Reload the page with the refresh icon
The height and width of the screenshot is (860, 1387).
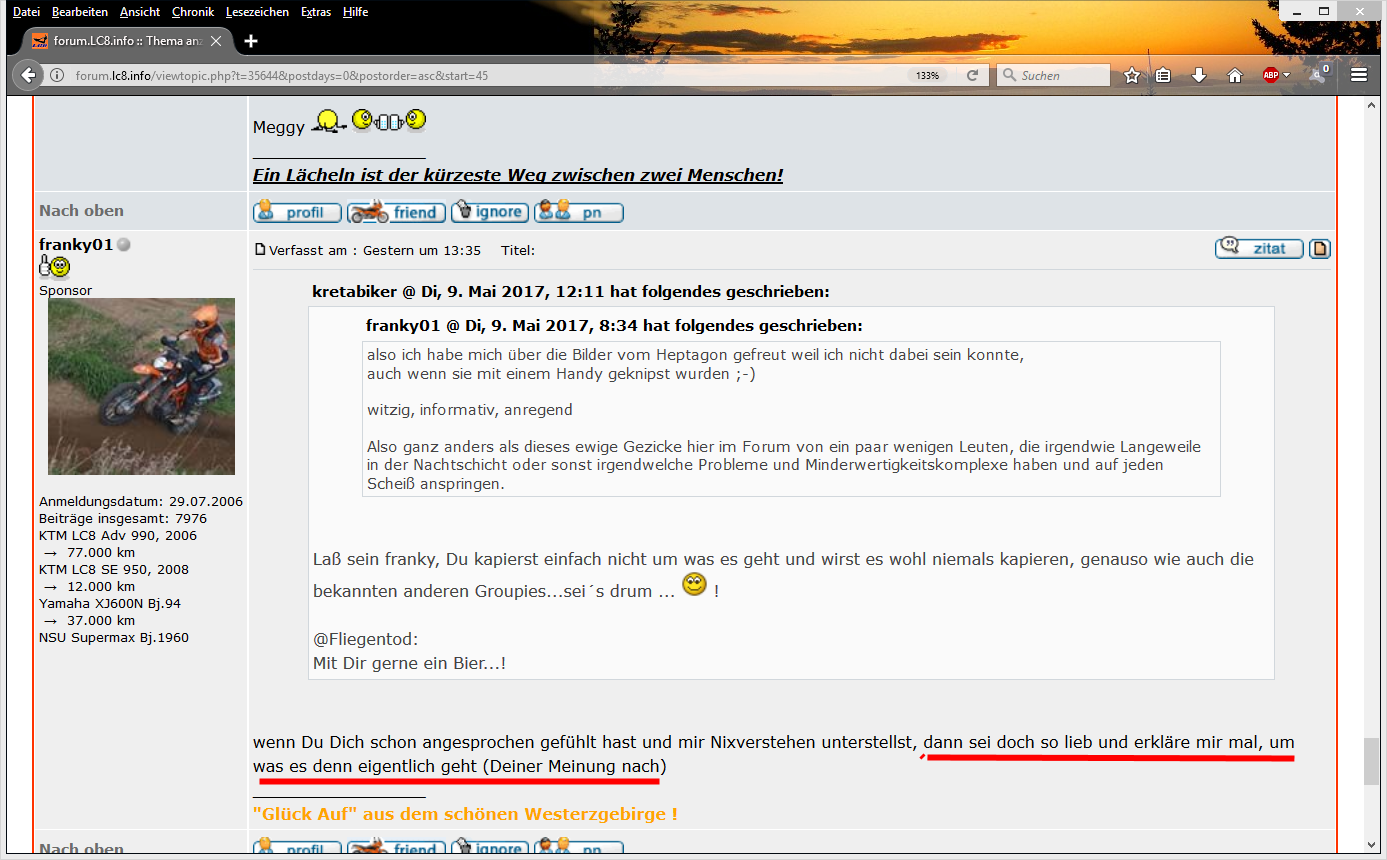(972, 75)
